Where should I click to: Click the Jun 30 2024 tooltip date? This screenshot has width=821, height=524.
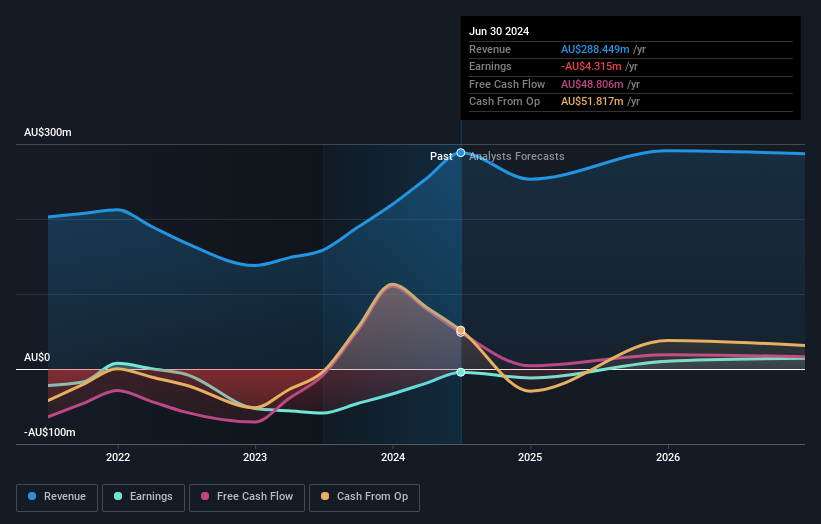[499, 31]
